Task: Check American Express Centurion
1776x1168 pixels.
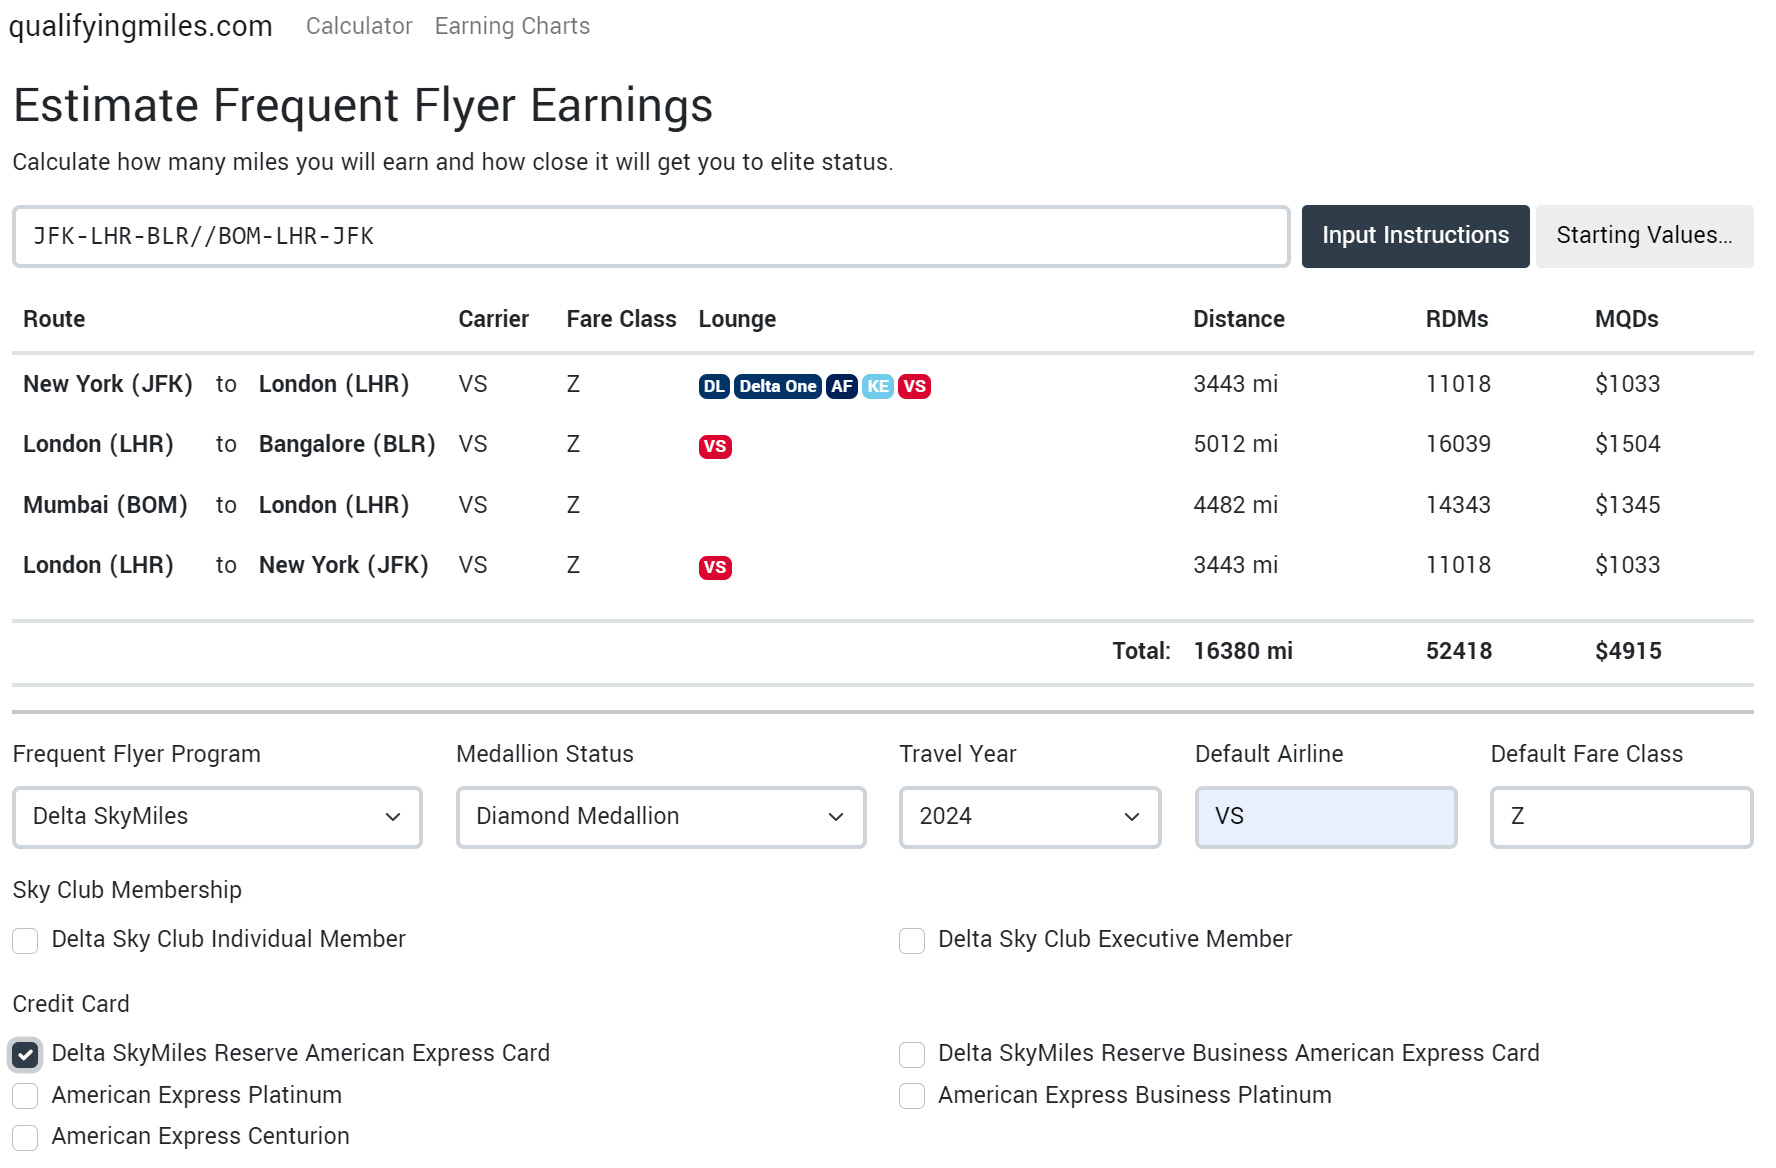Action: click(x=25, y=1137)
